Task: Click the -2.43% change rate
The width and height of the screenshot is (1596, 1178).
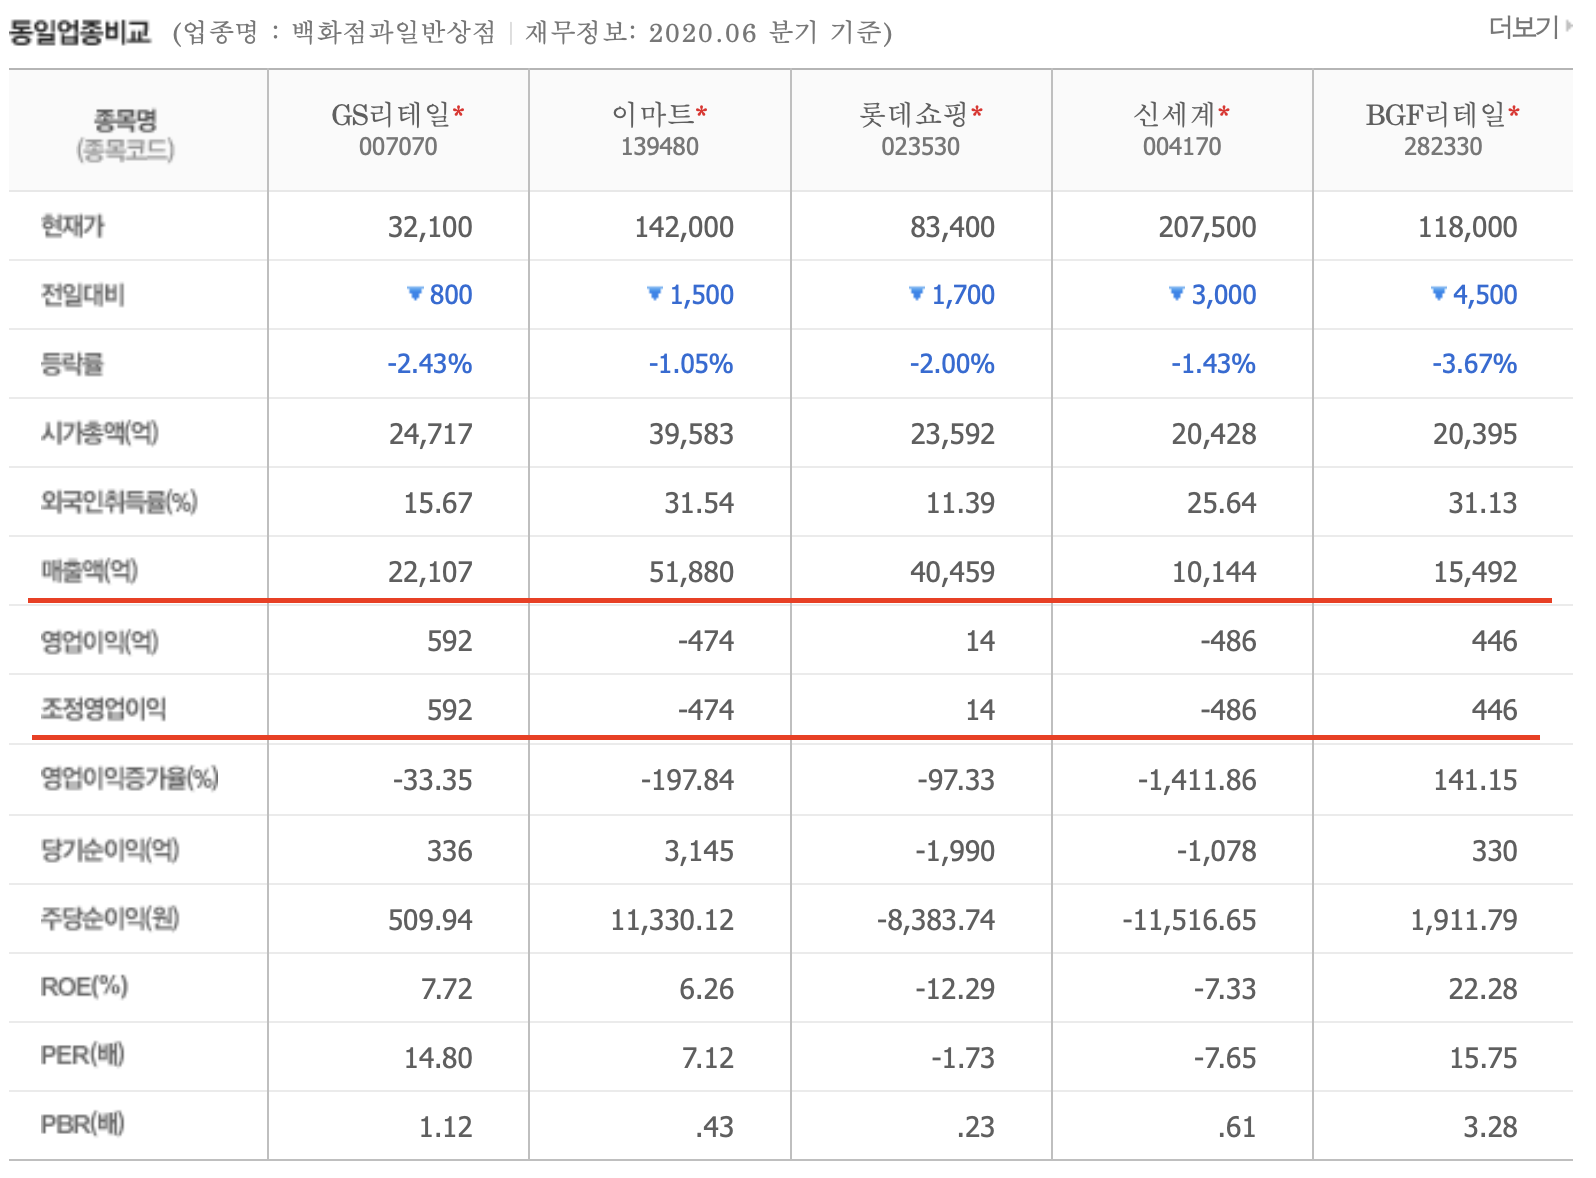Action: (430, 364)
